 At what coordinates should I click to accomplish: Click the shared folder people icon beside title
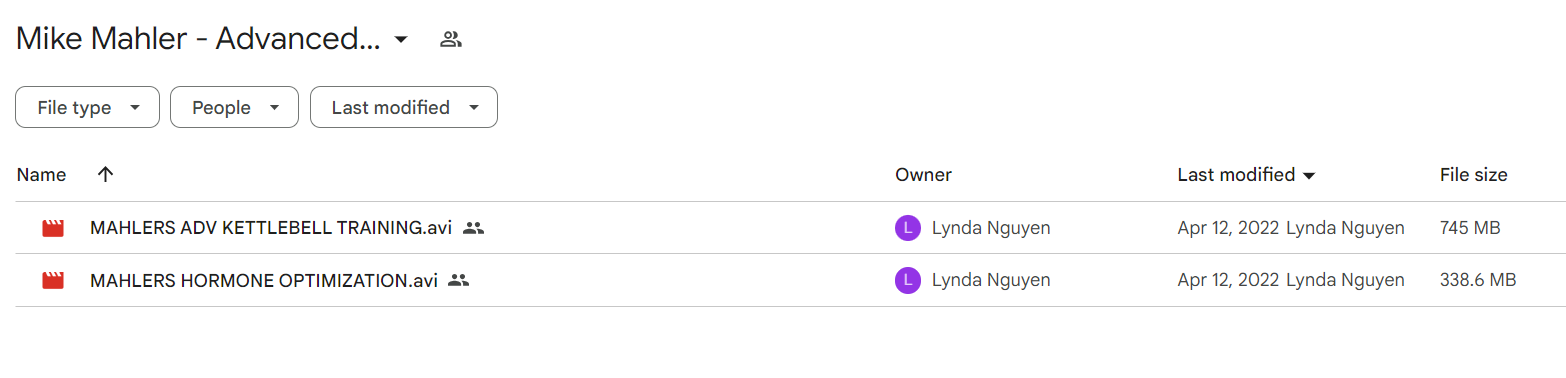[451, 40]
